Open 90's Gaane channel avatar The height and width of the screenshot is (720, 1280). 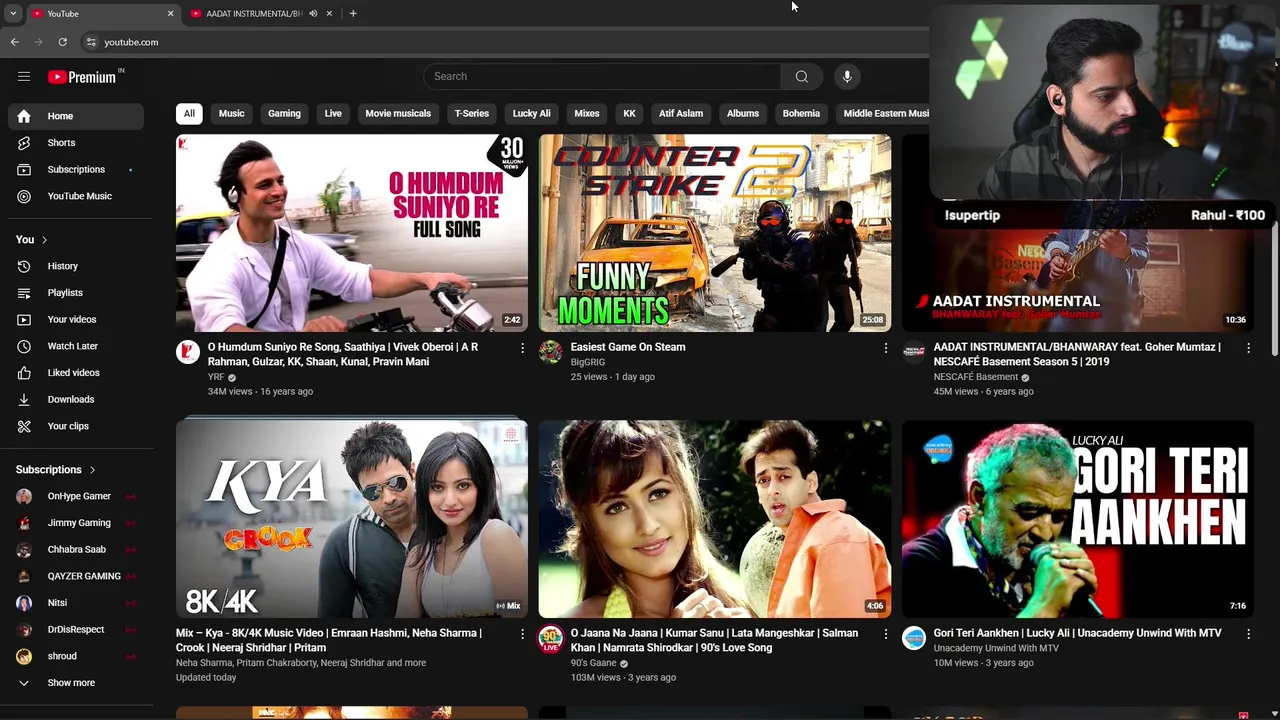551,637
